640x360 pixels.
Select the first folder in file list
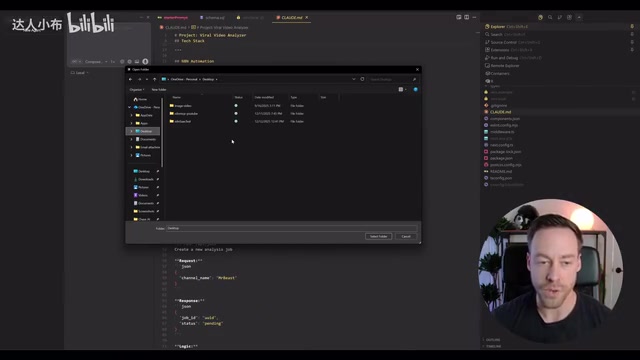[x=181, y=106]
